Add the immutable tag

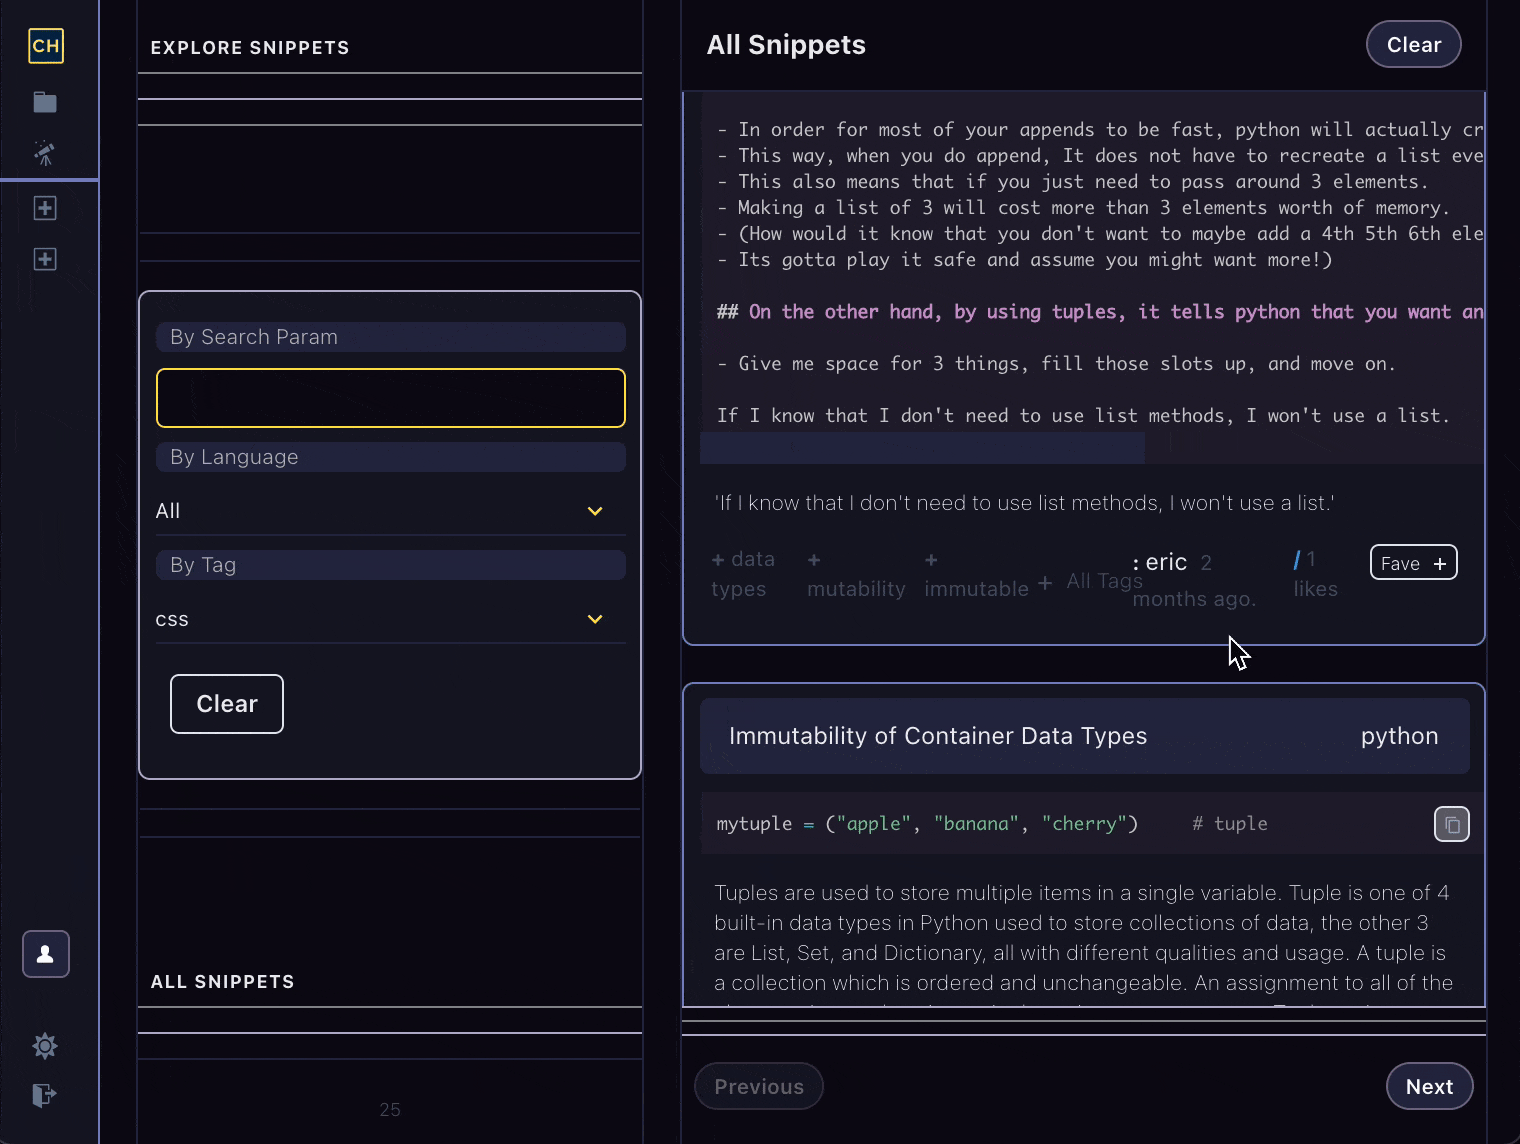pyautogui.click(x=976, y=574)
